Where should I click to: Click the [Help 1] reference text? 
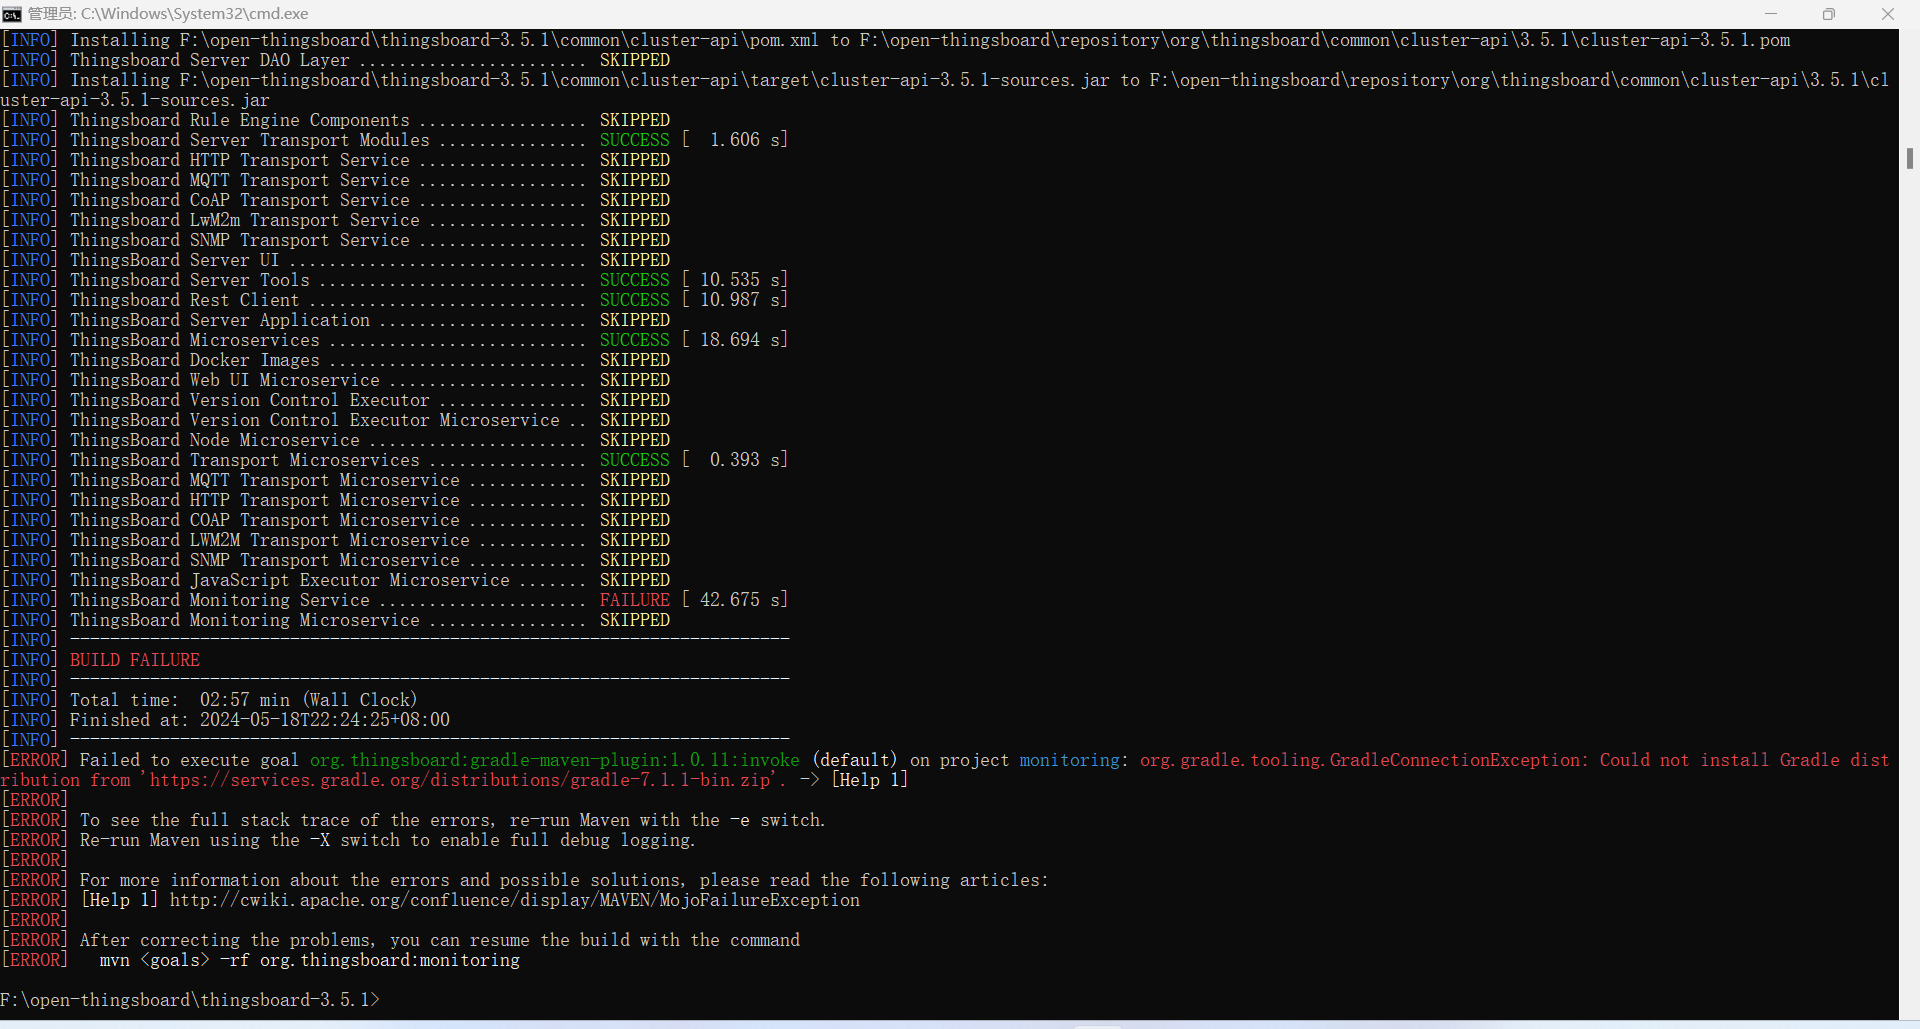(869, 779)
